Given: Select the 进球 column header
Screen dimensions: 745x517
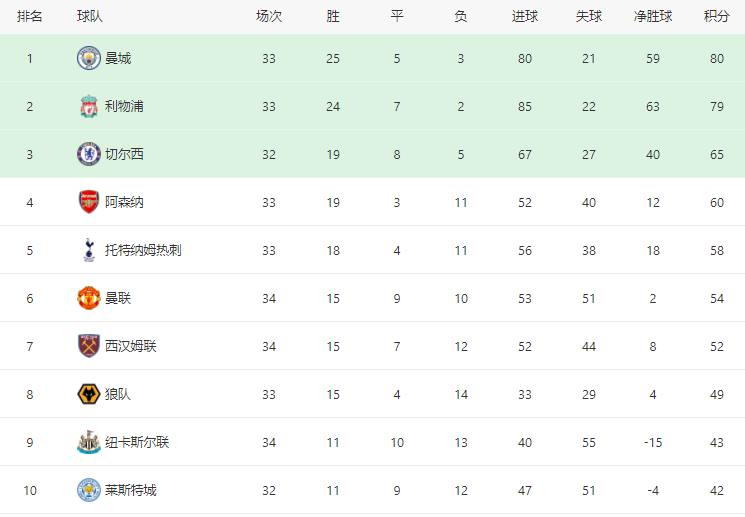Looking at the screenshot, I should pyautogui.click(x=525, y=17).
